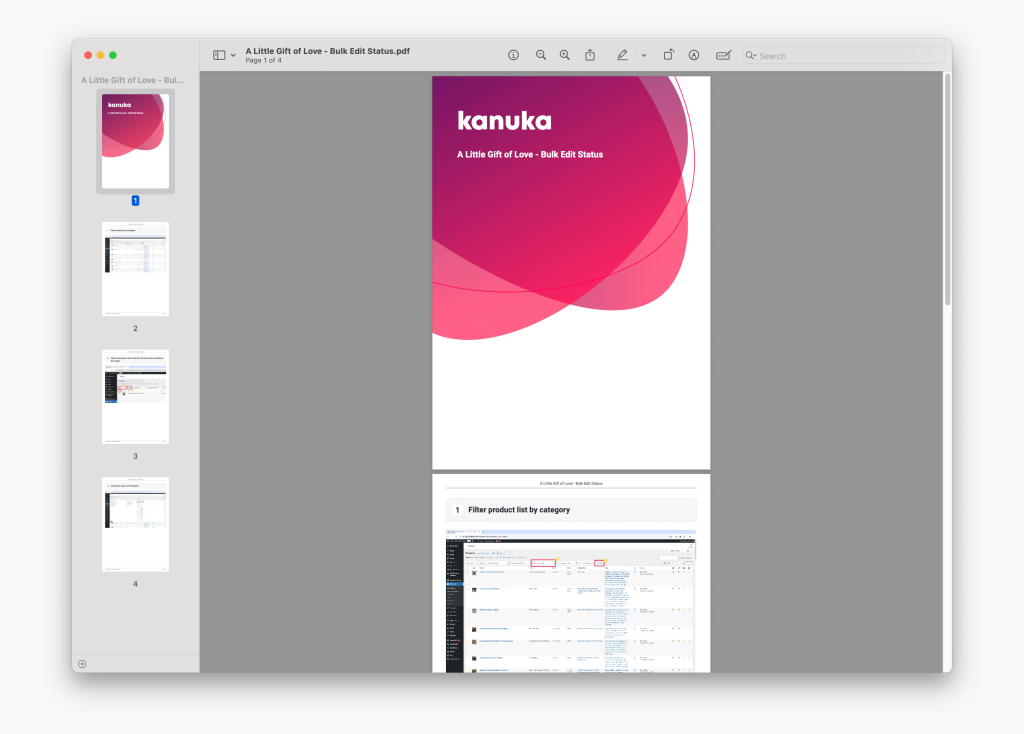Click the embedded screenshot on page 2

(571, 601)
